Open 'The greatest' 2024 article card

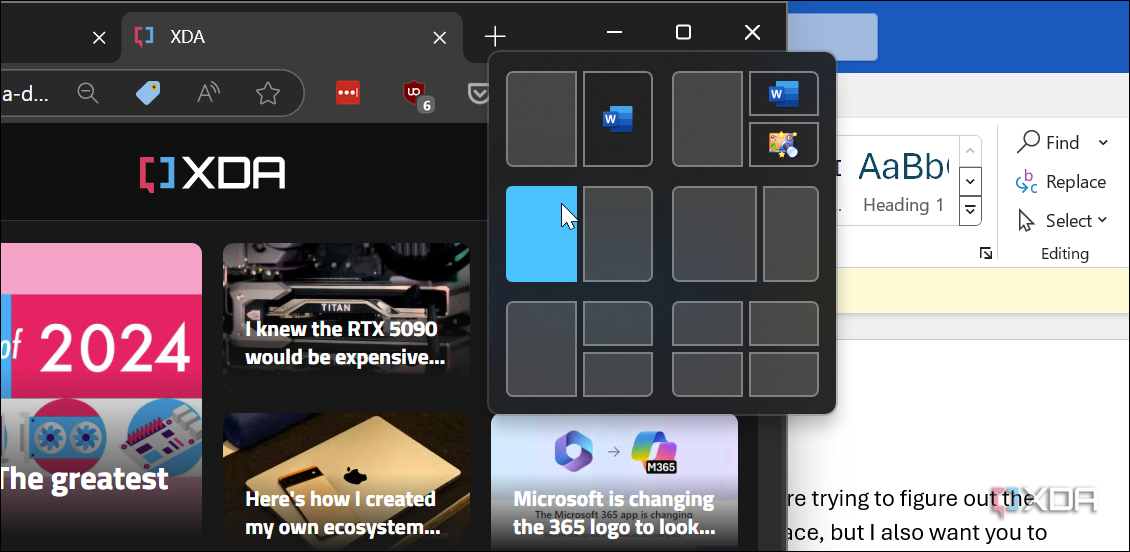[x=101, y=396]
